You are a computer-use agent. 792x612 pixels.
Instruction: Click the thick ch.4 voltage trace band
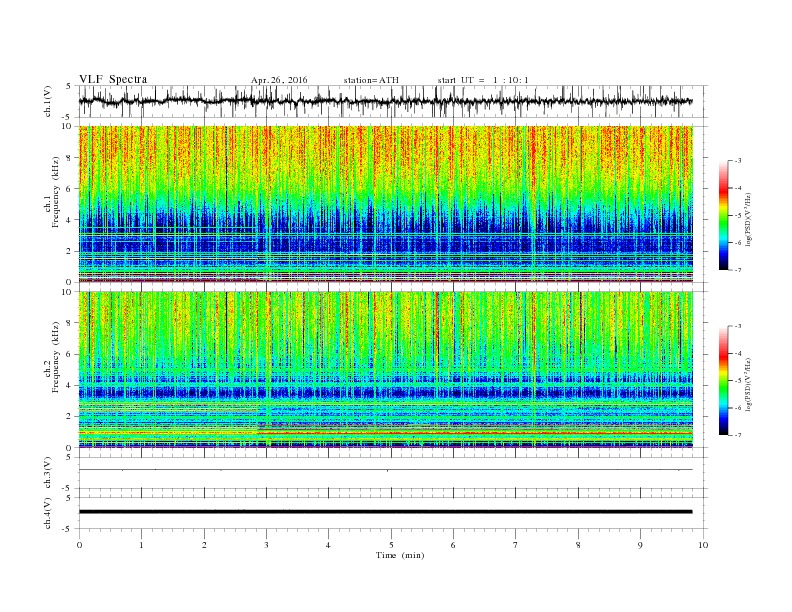(385, 512)
